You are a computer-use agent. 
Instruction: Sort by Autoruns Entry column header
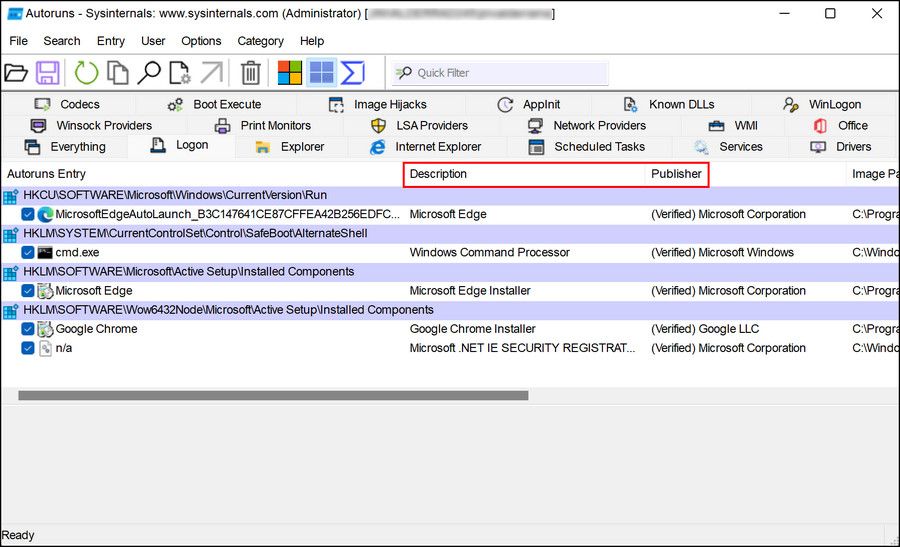[202, 174]
